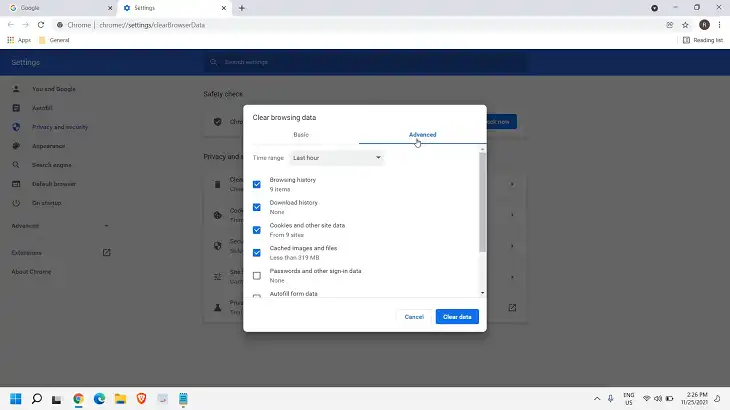
Task: Open File Explorer from taskbar
Action: pos(120,399)
